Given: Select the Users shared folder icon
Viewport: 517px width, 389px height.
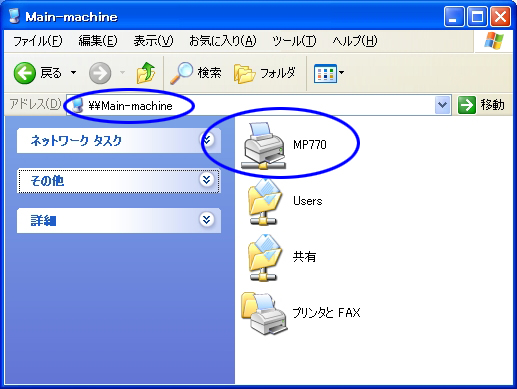Looking at the screenshot, I should (x=264, y=202).
